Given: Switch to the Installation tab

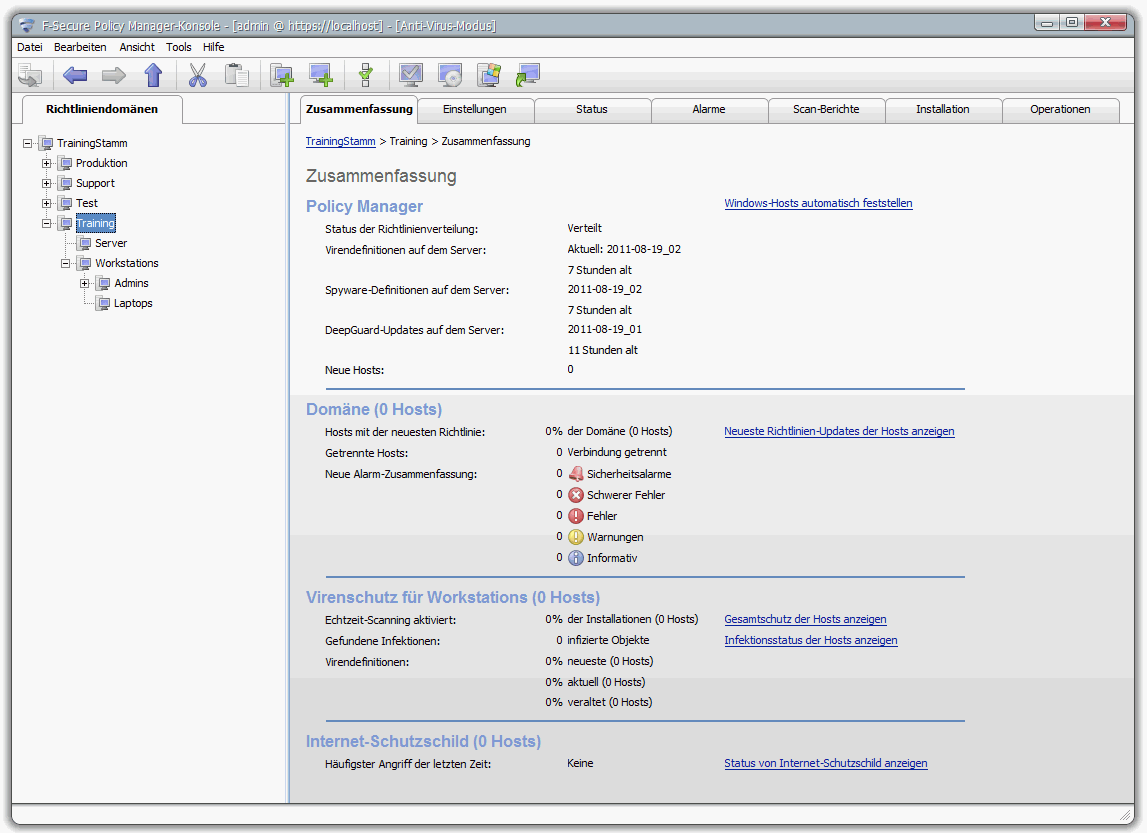Looking at the screenshot, I should (943, 110).
